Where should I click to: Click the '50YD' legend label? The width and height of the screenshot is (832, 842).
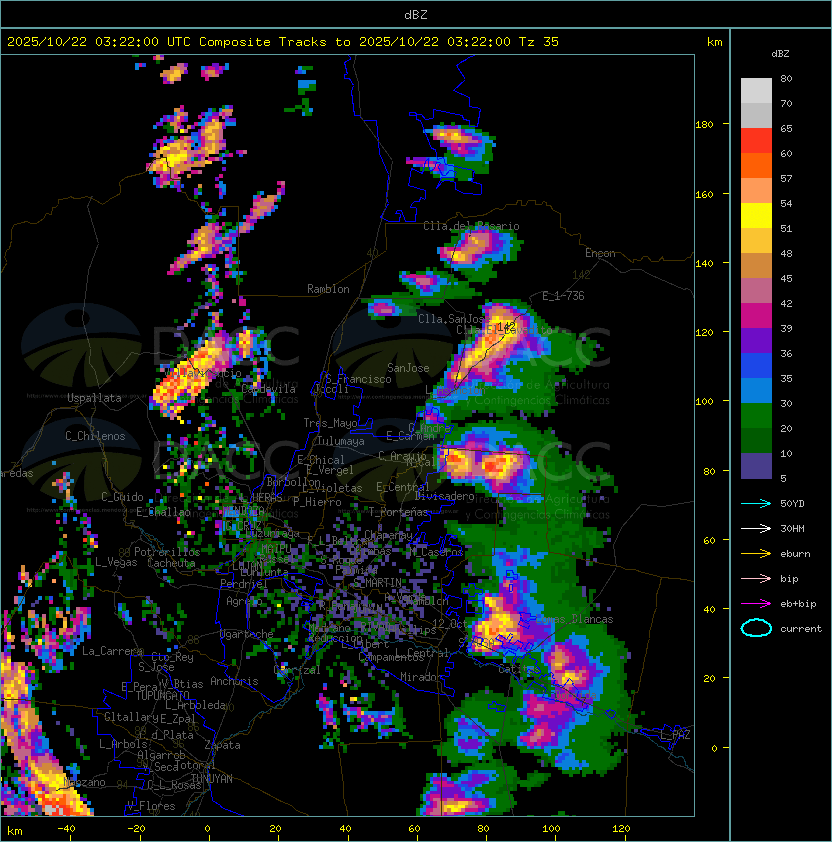[x=792, y=504]
